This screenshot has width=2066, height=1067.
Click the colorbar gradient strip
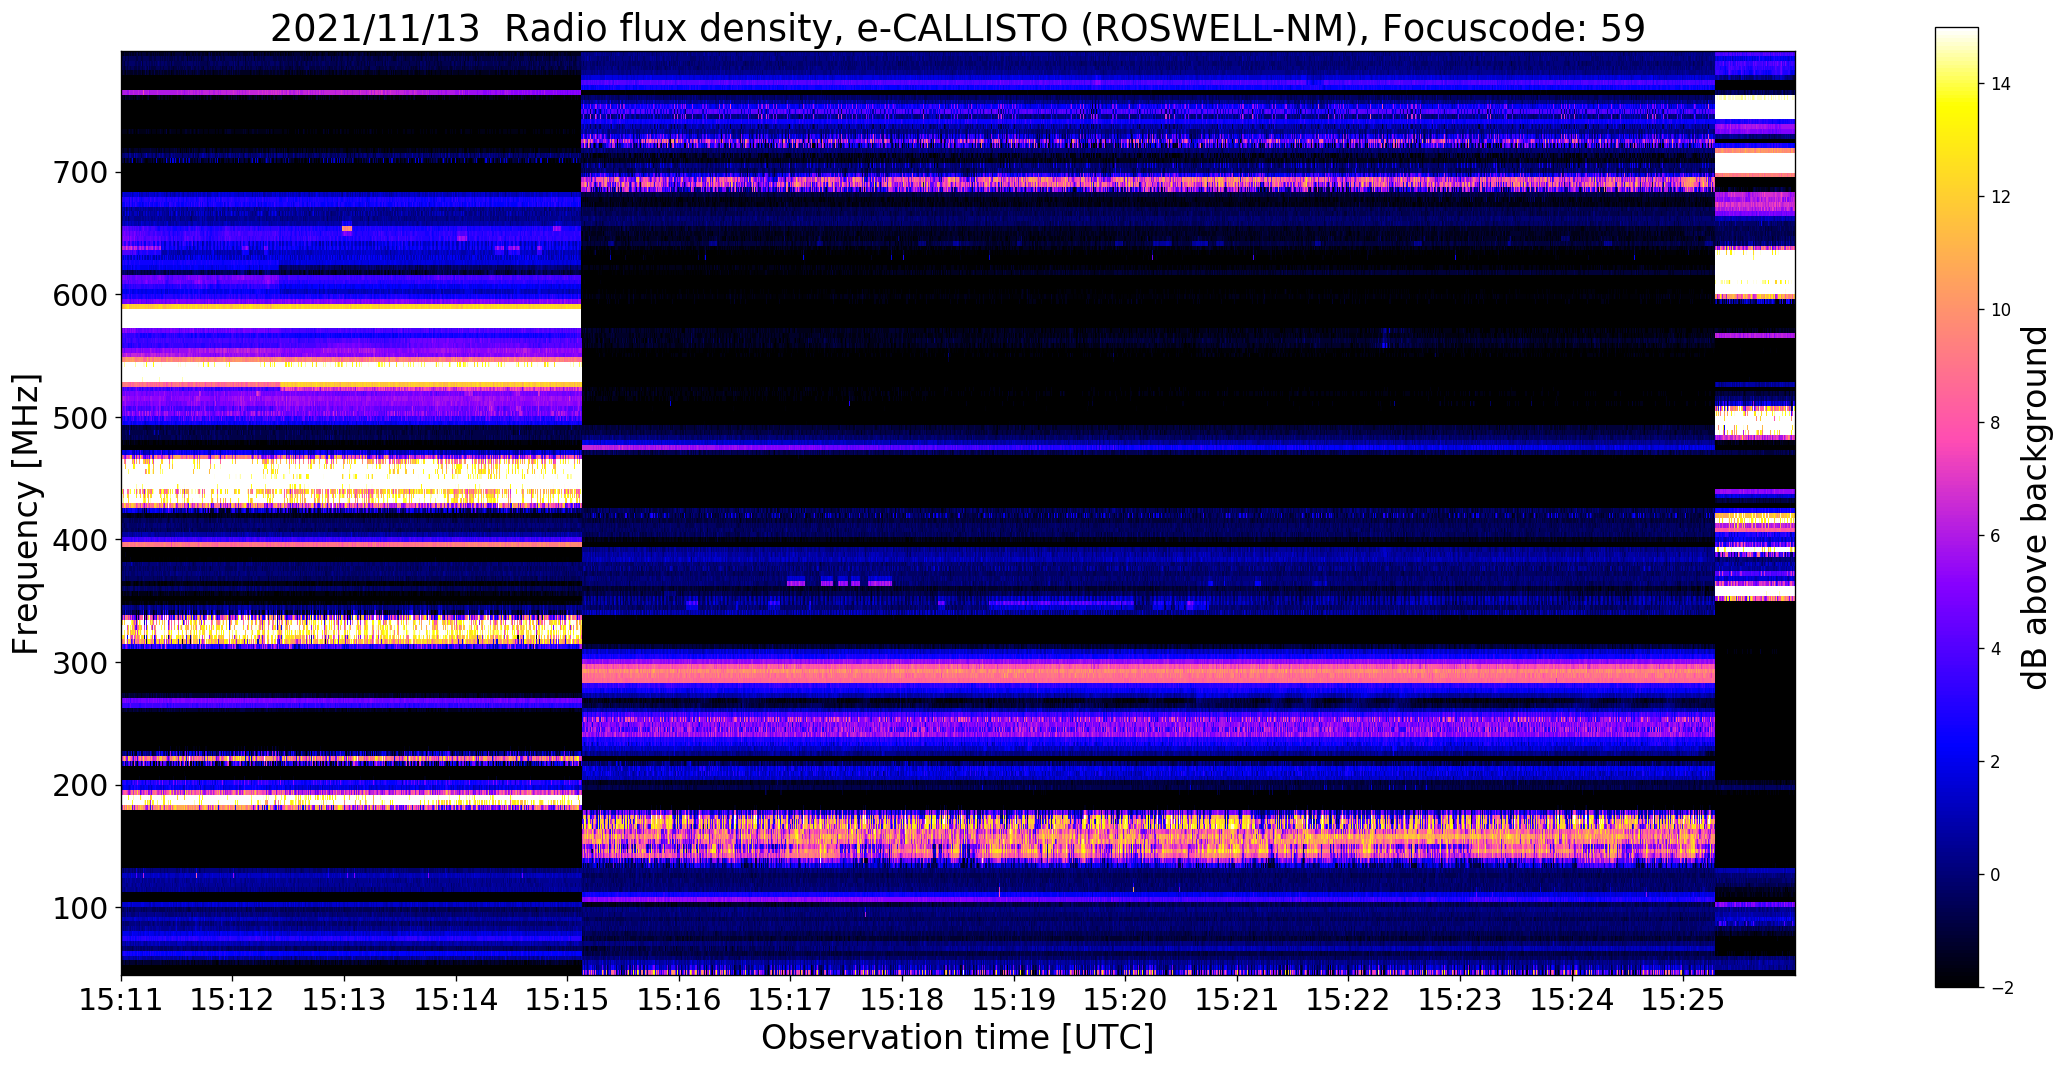point(1957,507)
